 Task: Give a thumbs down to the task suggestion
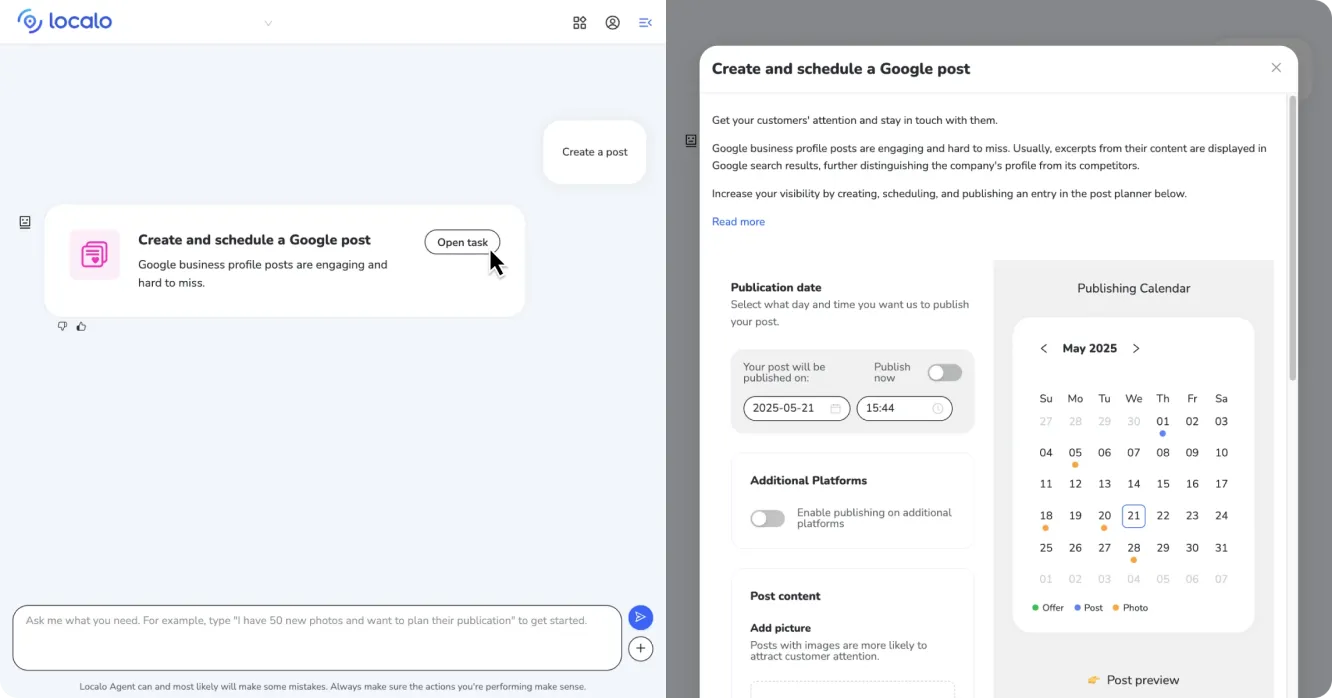click(62, 325)
